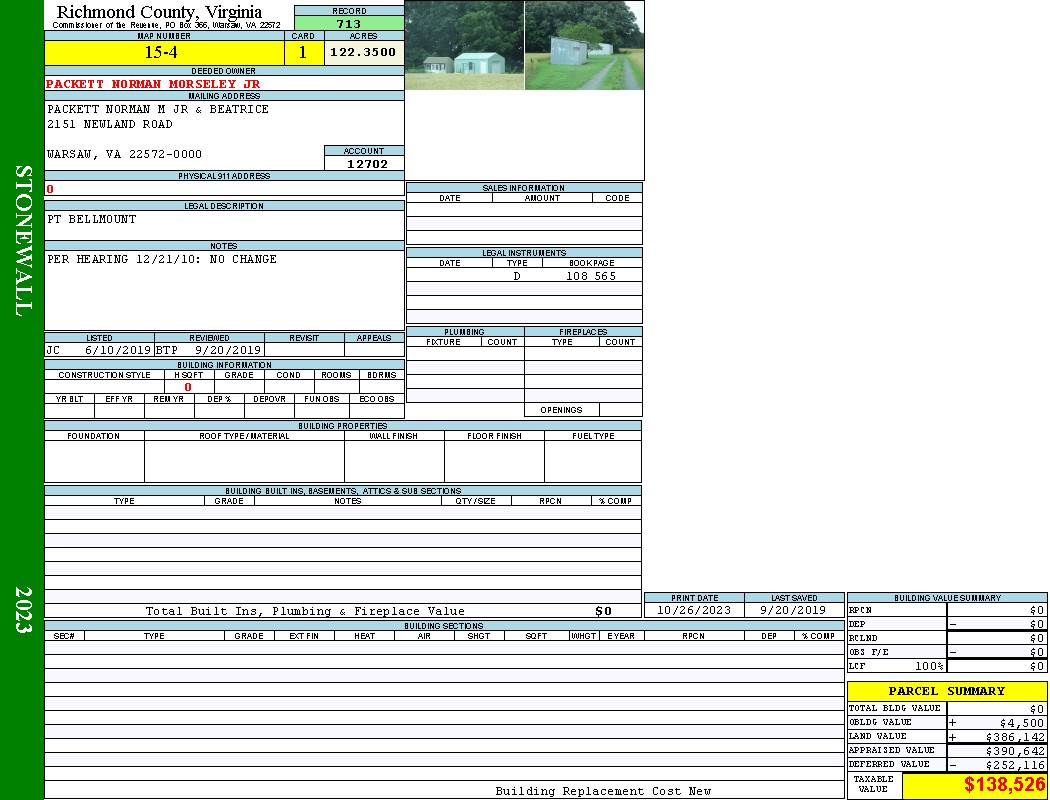Select deeded owner name Packett Norman Morseley Jr
This screenshot has width=1050, height=800.
click(153, 84)
